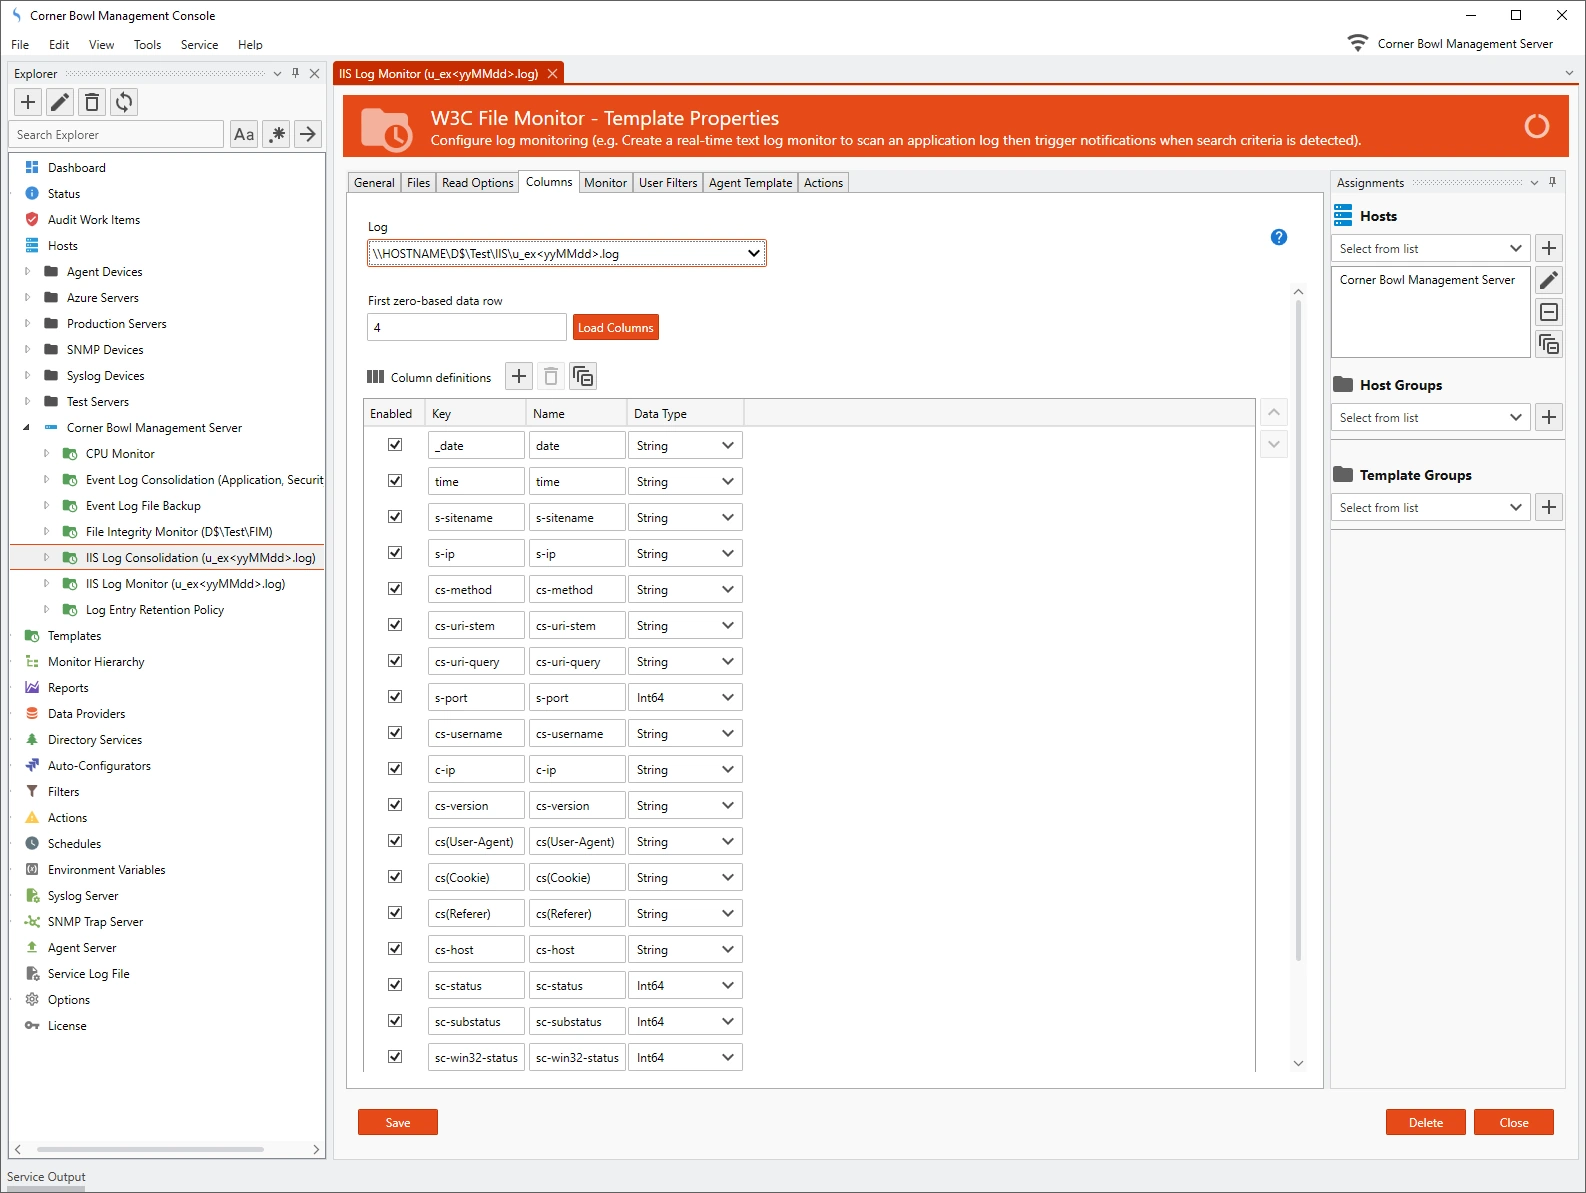Click the Explorer horizontal scrollbar

click(150, 1150)
